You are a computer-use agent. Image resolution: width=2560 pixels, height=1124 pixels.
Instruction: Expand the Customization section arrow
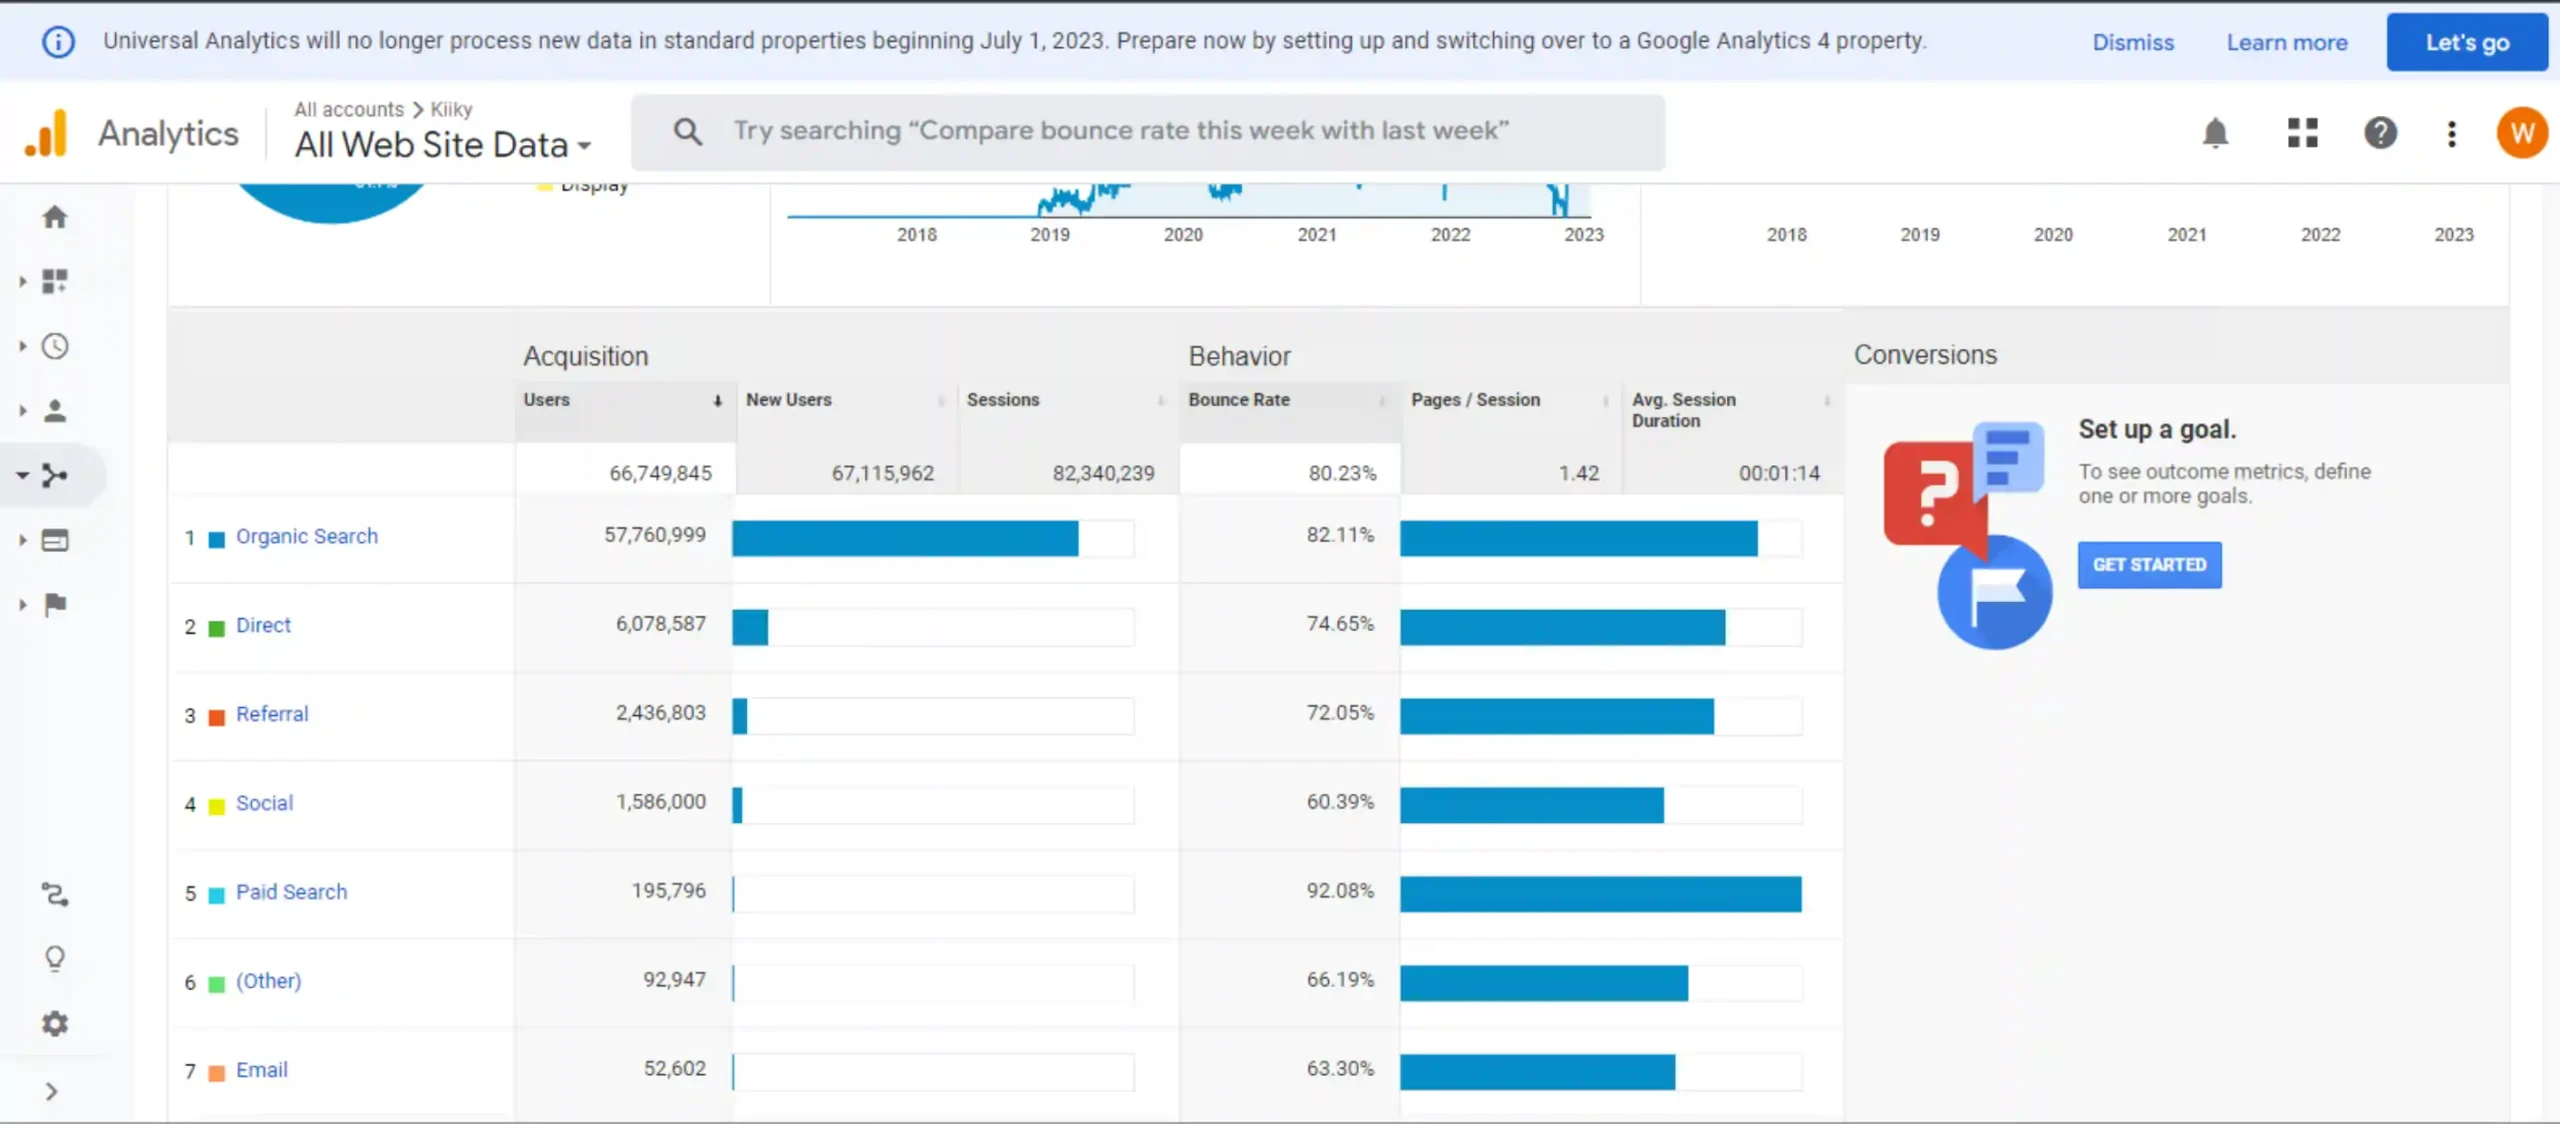coord(22,282)
